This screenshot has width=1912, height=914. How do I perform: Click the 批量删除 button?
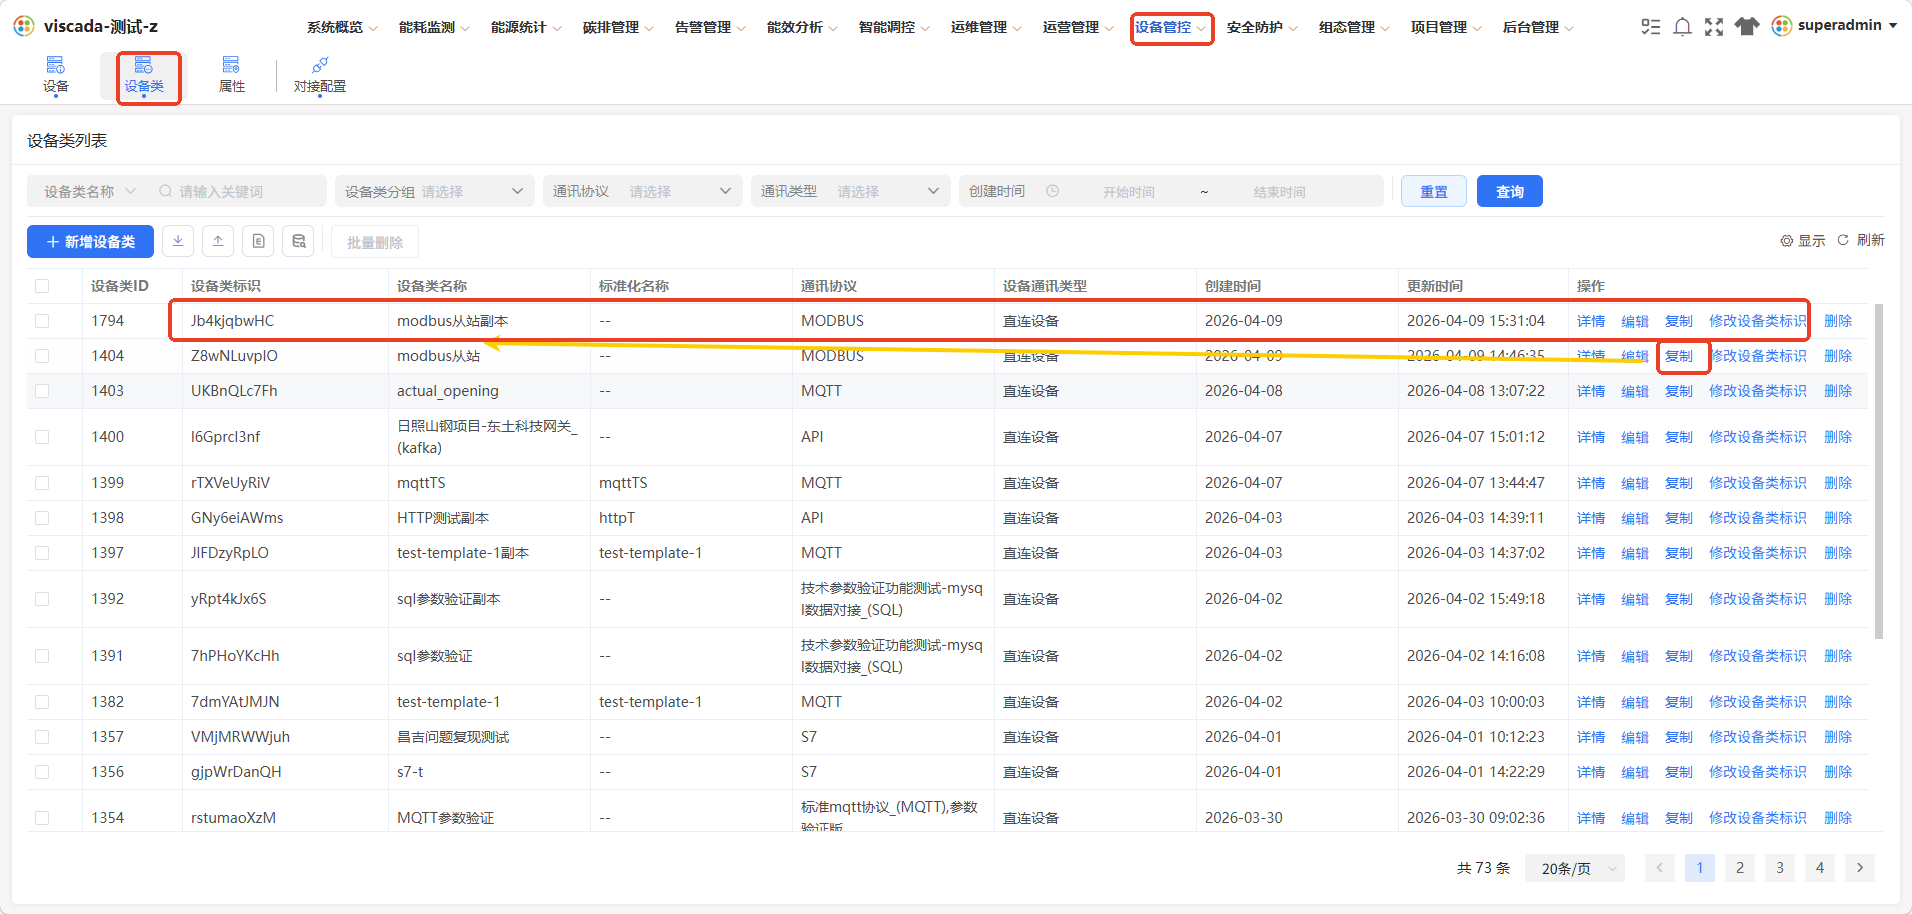(x=375, y=242)
